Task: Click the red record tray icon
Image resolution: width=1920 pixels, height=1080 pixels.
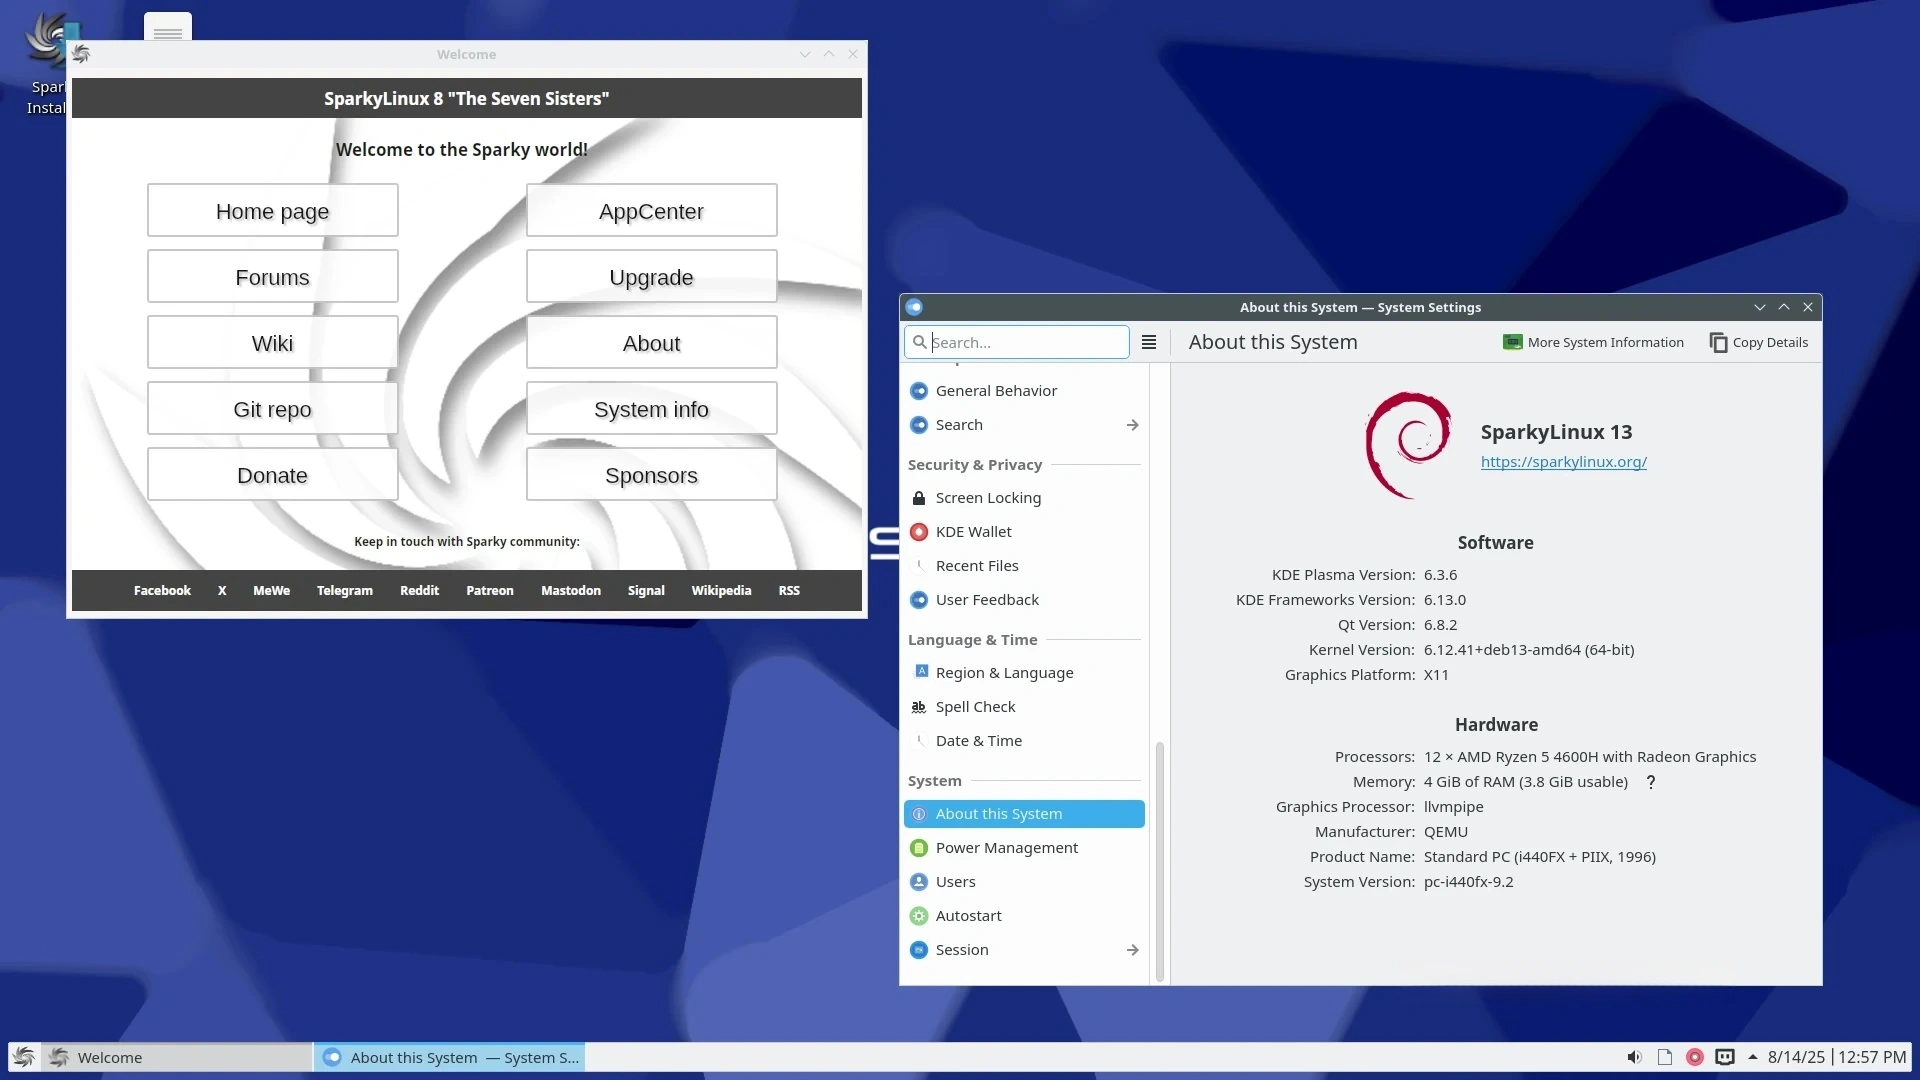Action: [x=1695, y=1057]
